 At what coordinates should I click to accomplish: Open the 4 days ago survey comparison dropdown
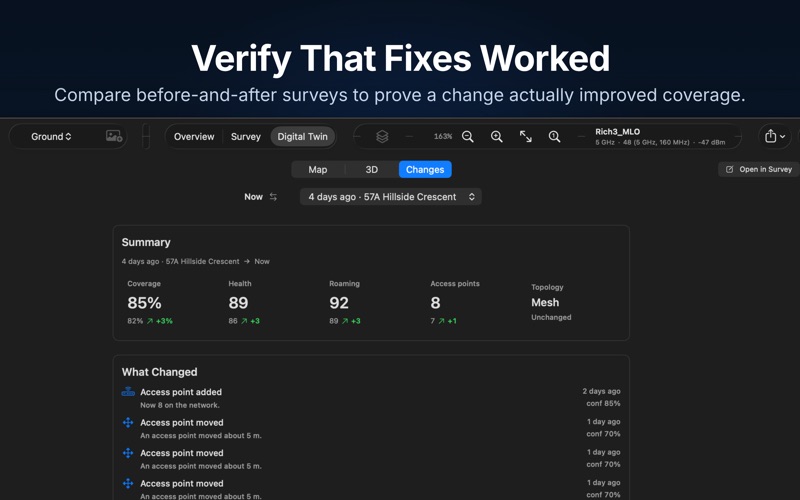(x=391, y=197)
